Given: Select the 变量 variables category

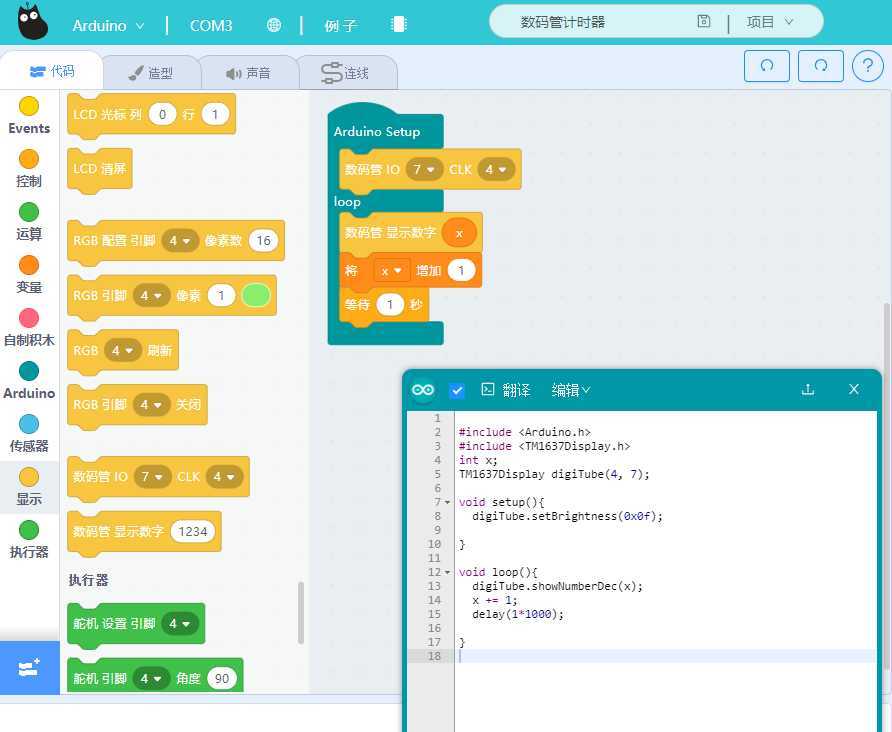Looking at the screenshot, I should click(29, 275).
